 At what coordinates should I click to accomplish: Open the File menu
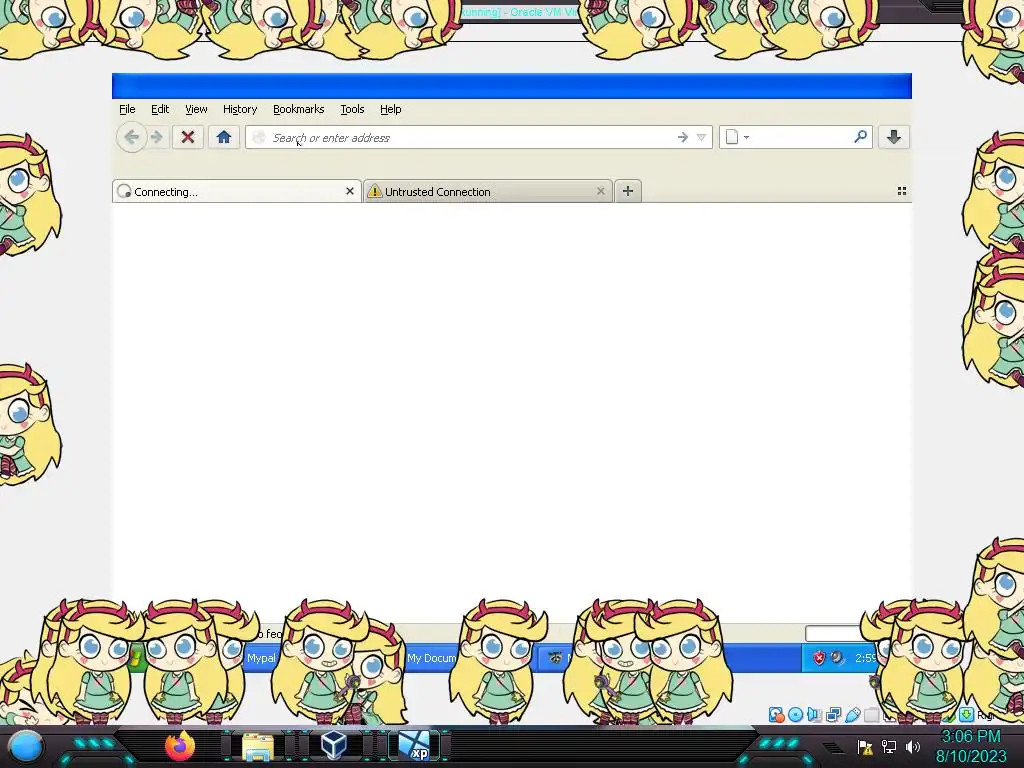127,109
